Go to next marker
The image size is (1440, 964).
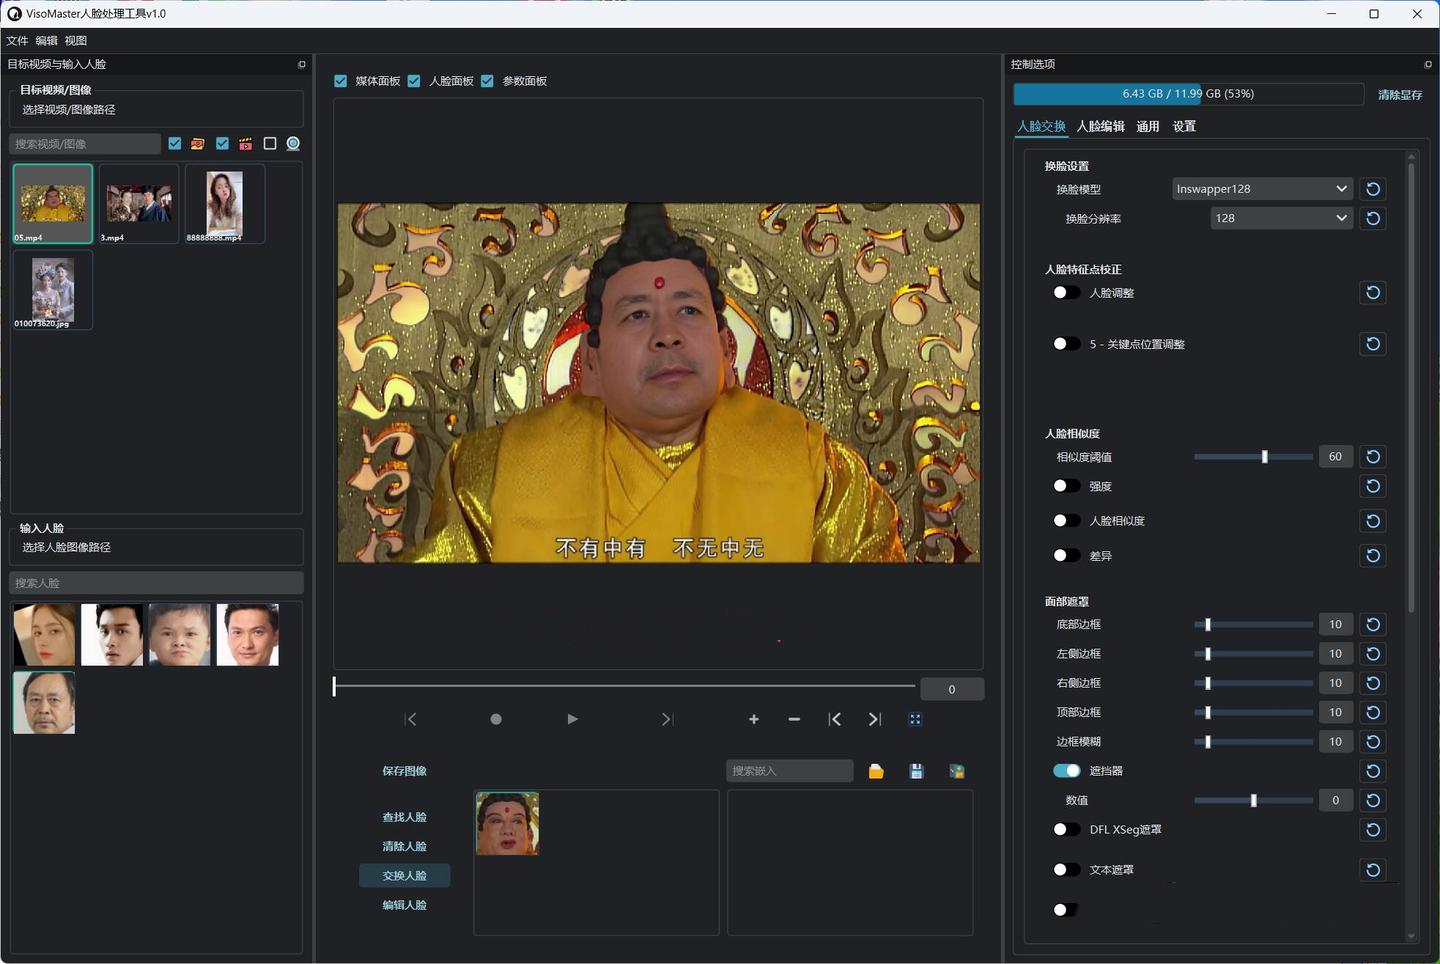pos(875,719)
